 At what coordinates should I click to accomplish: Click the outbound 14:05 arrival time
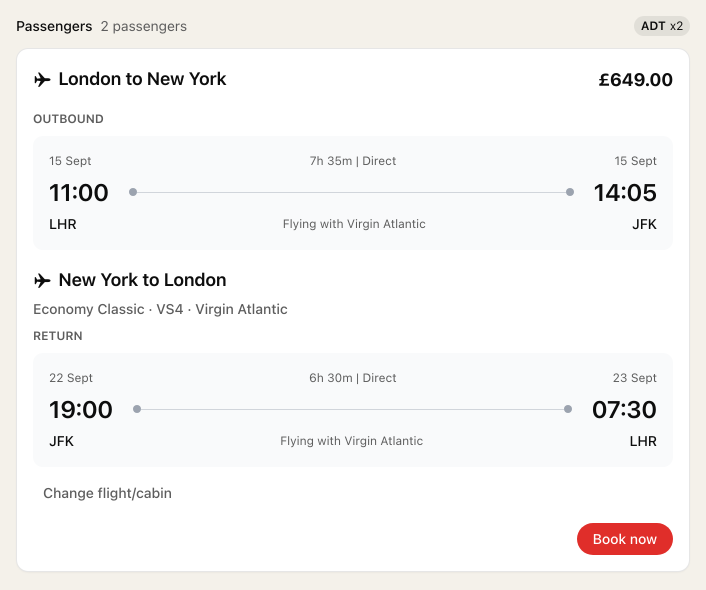(625, 192)
